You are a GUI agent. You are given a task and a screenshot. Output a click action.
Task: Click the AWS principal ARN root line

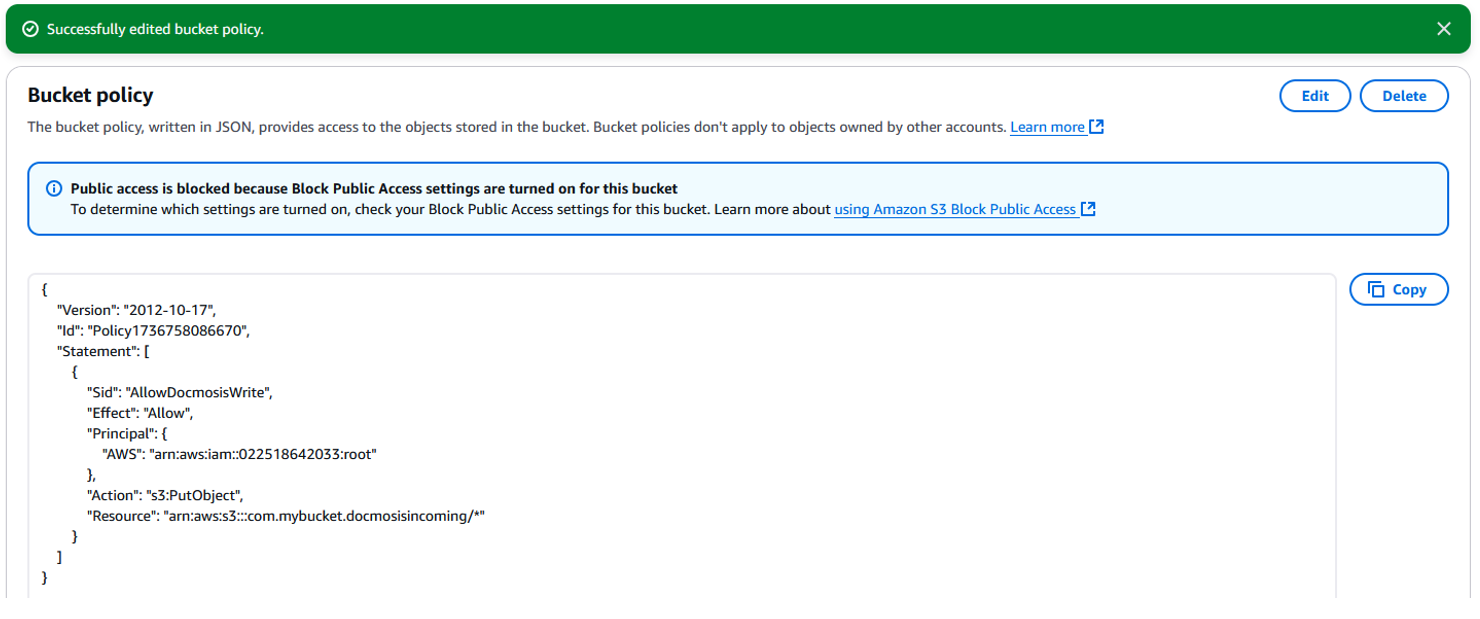tap(239, 454)
